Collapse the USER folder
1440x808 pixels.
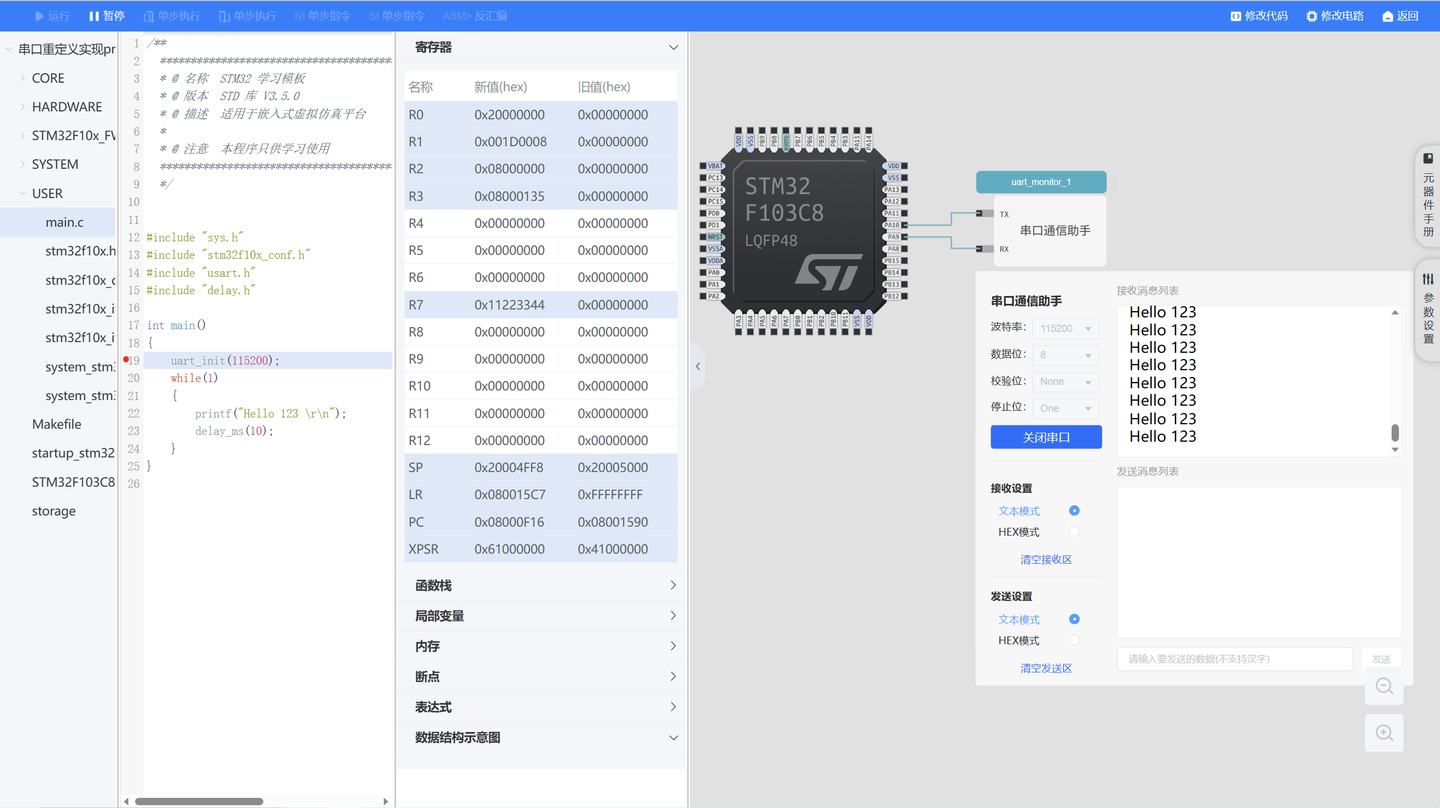coord(48,192)
